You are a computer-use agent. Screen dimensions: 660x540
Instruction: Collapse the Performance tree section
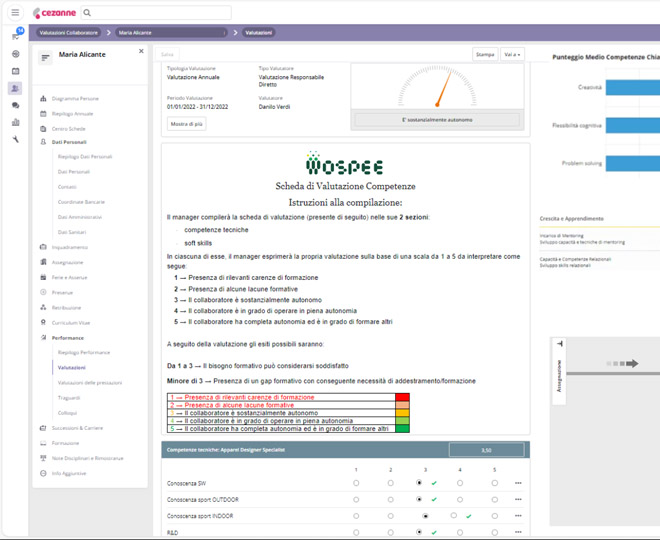click(x=68, y=338)
